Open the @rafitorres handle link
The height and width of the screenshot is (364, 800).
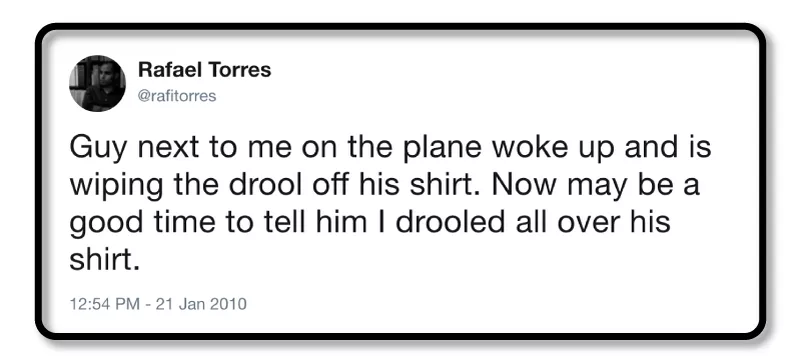pos(177,95)
